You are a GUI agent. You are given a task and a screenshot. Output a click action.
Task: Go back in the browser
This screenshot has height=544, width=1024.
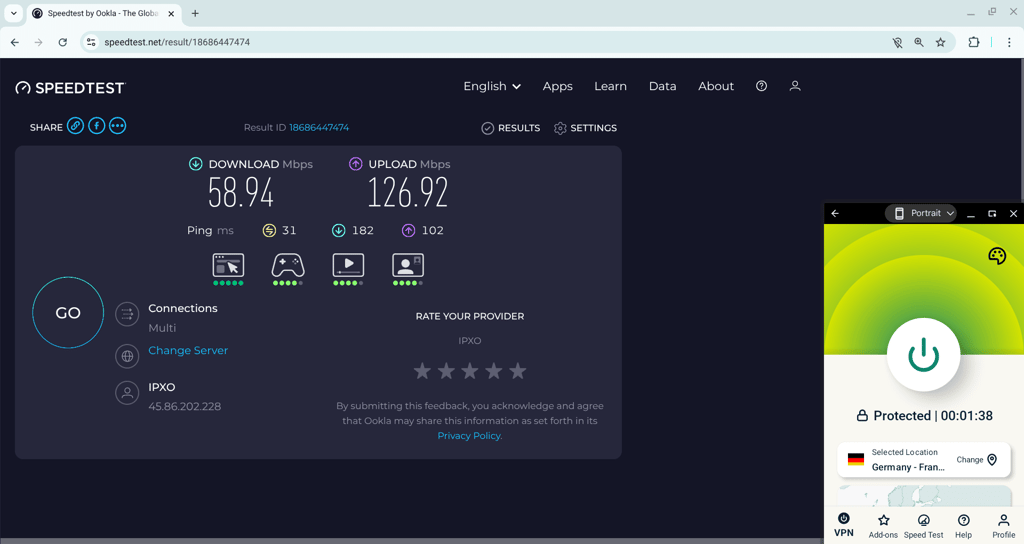pyautogui.click(x=14, y=42)
